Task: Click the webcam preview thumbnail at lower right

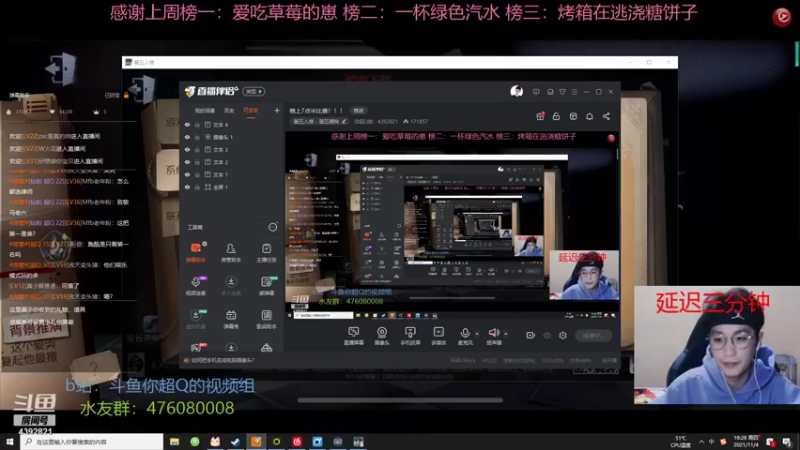Action: click(x=717, y=345)
